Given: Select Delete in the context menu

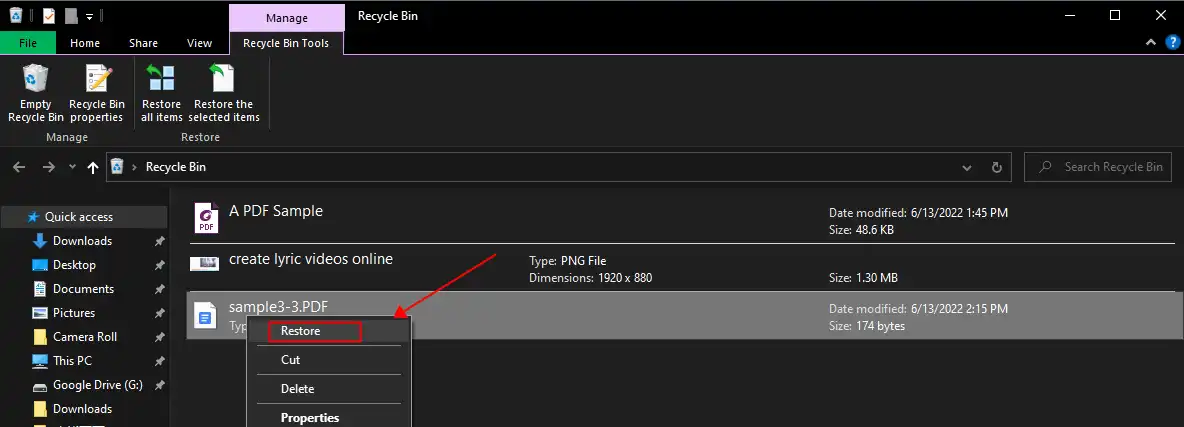Looking at the screenshot, I should (297, 389).
